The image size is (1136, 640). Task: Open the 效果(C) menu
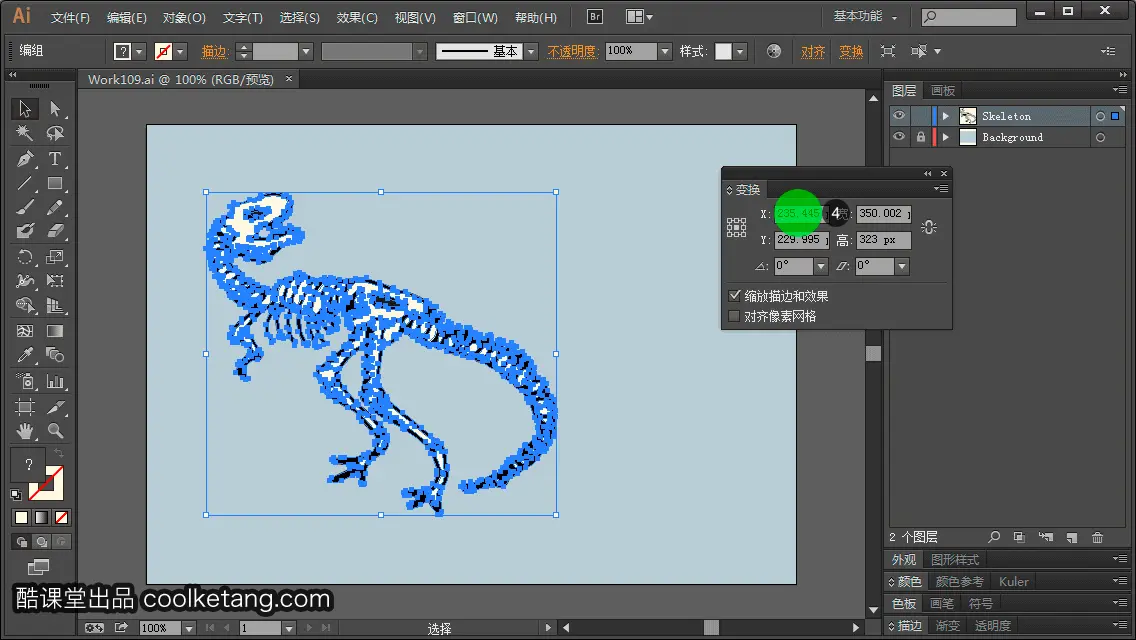click(x=357, y=17)
